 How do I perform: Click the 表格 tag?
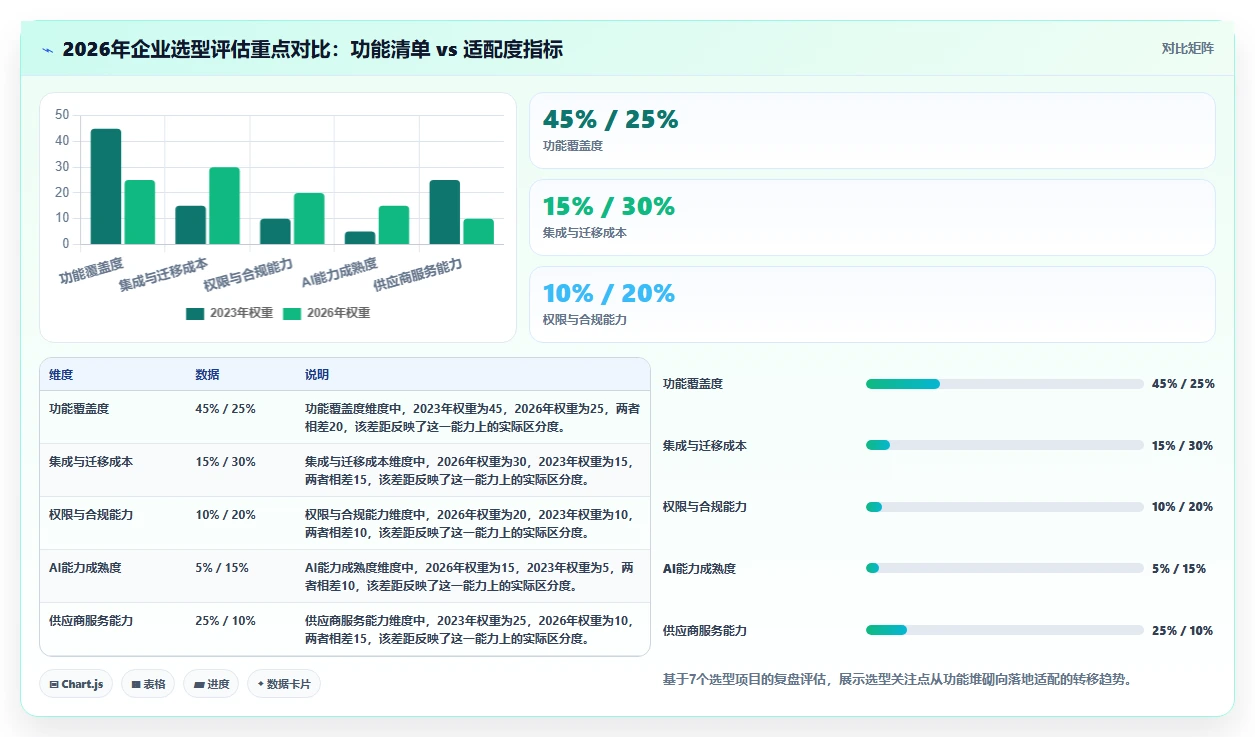(x=148, y=684)
